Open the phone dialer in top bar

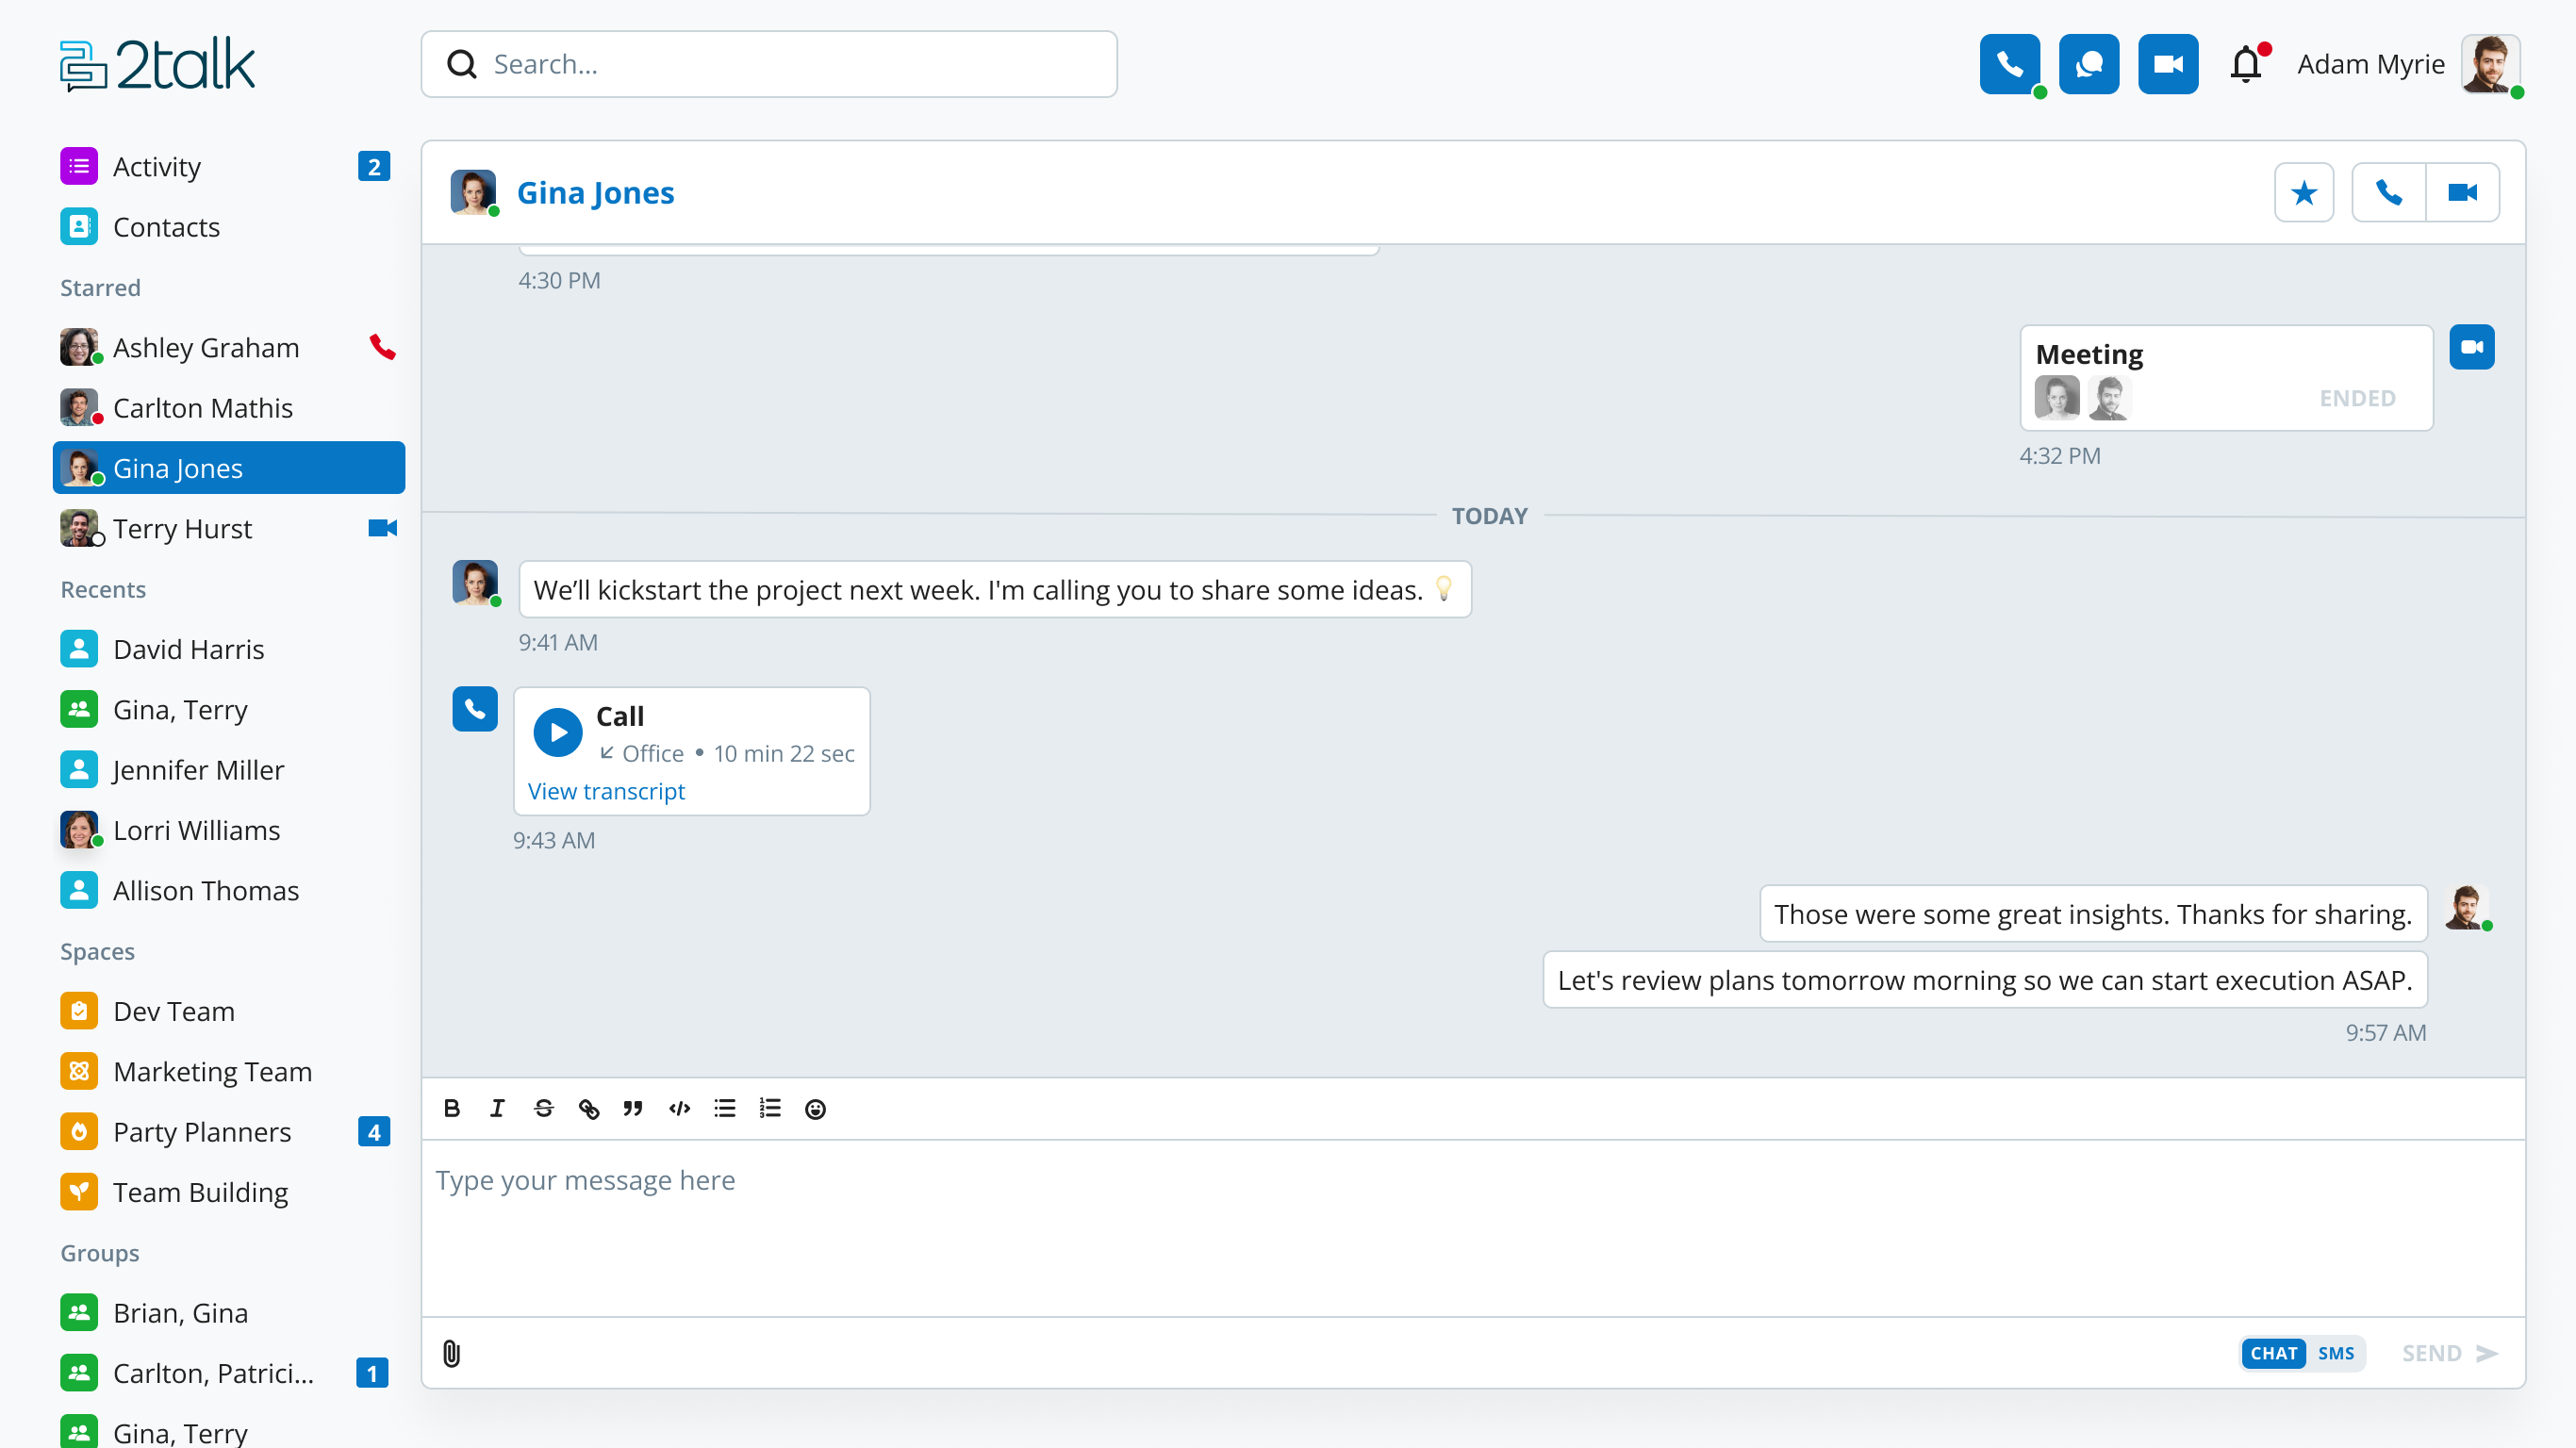(2009, 64)
